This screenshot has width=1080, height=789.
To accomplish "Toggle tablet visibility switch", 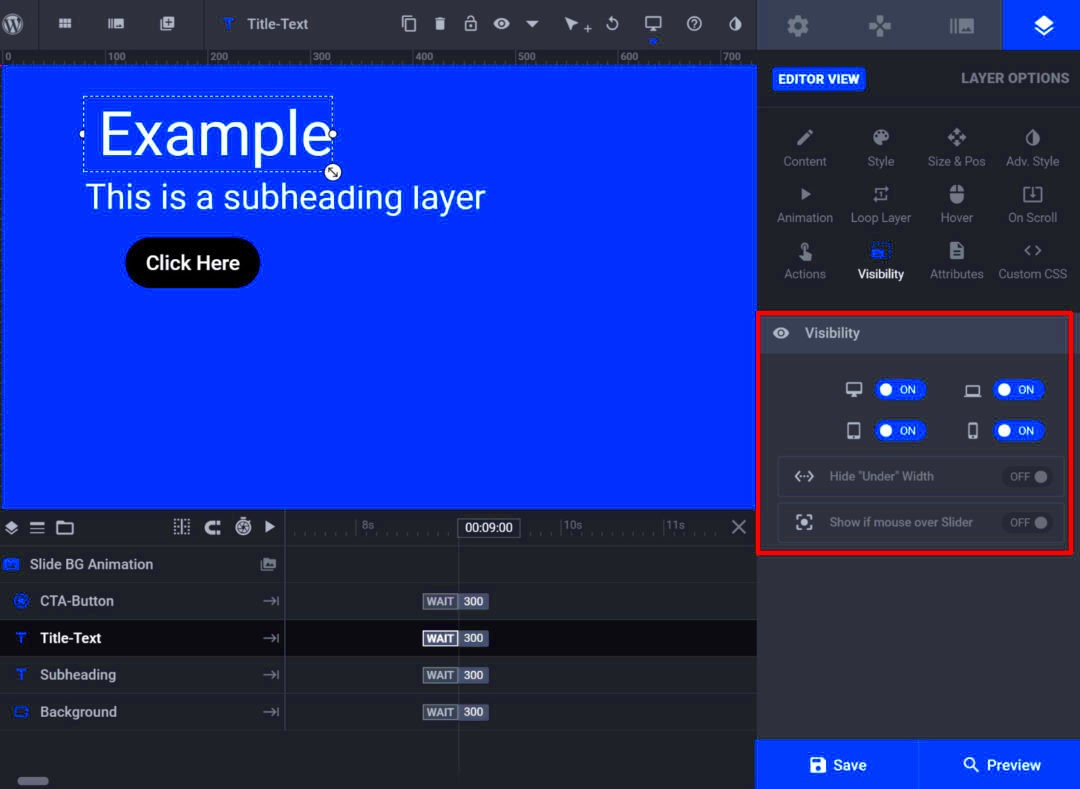I will [x=900, y=431].
